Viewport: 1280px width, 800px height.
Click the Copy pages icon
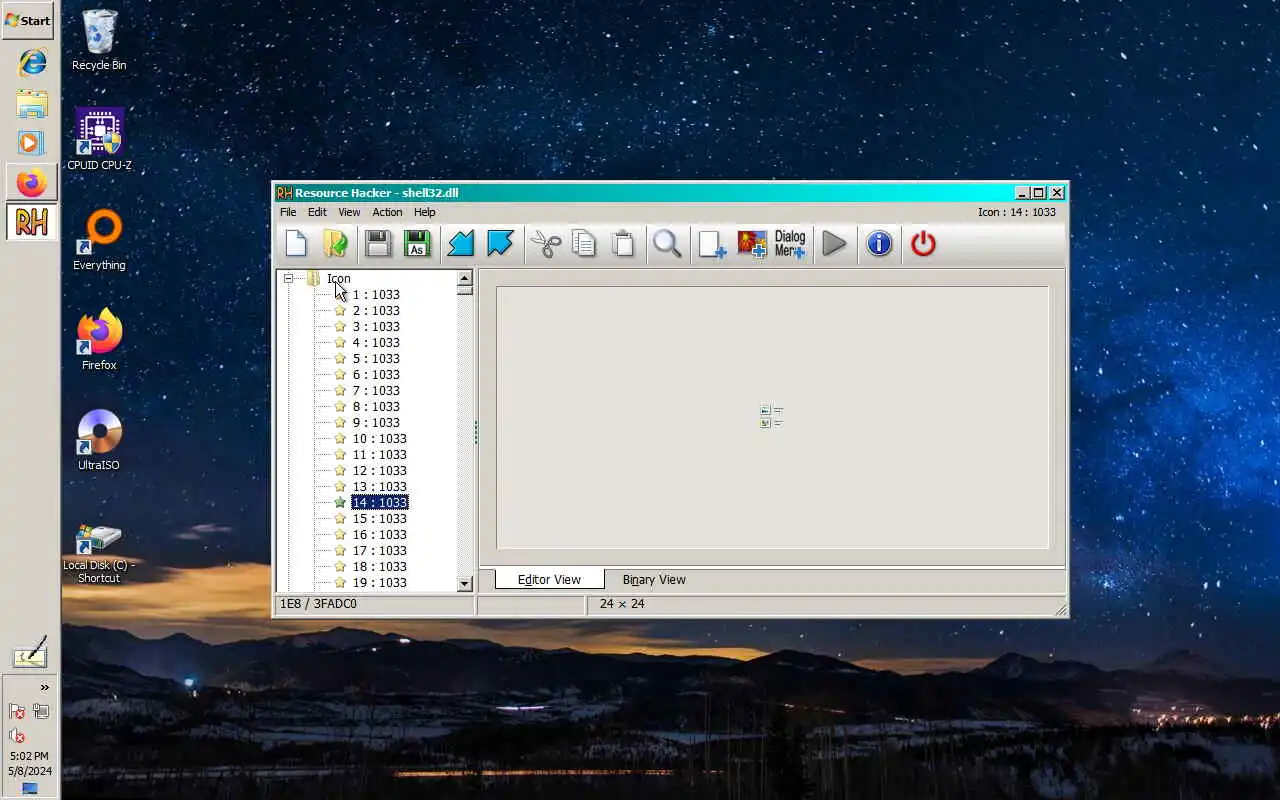click(583, 243)
